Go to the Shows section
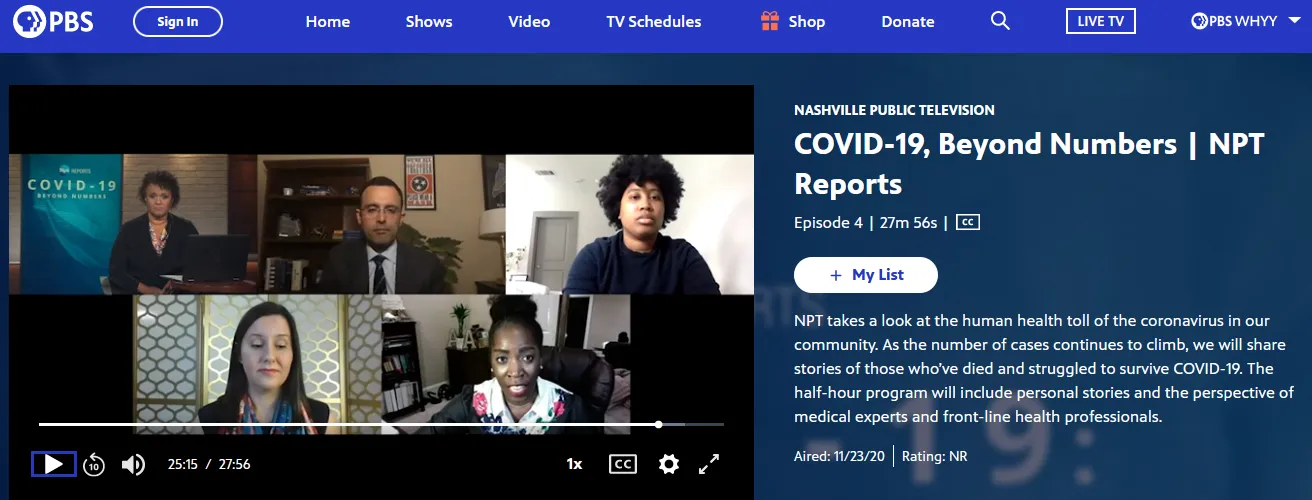1312x500 pixels. pyautogui.click(x=429, y=21)
